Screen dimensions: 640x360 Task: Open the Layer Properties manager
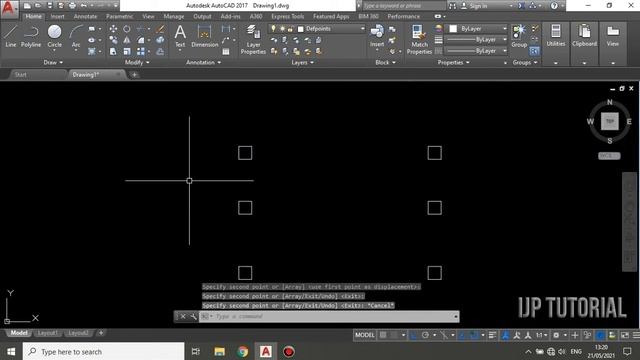253,39
